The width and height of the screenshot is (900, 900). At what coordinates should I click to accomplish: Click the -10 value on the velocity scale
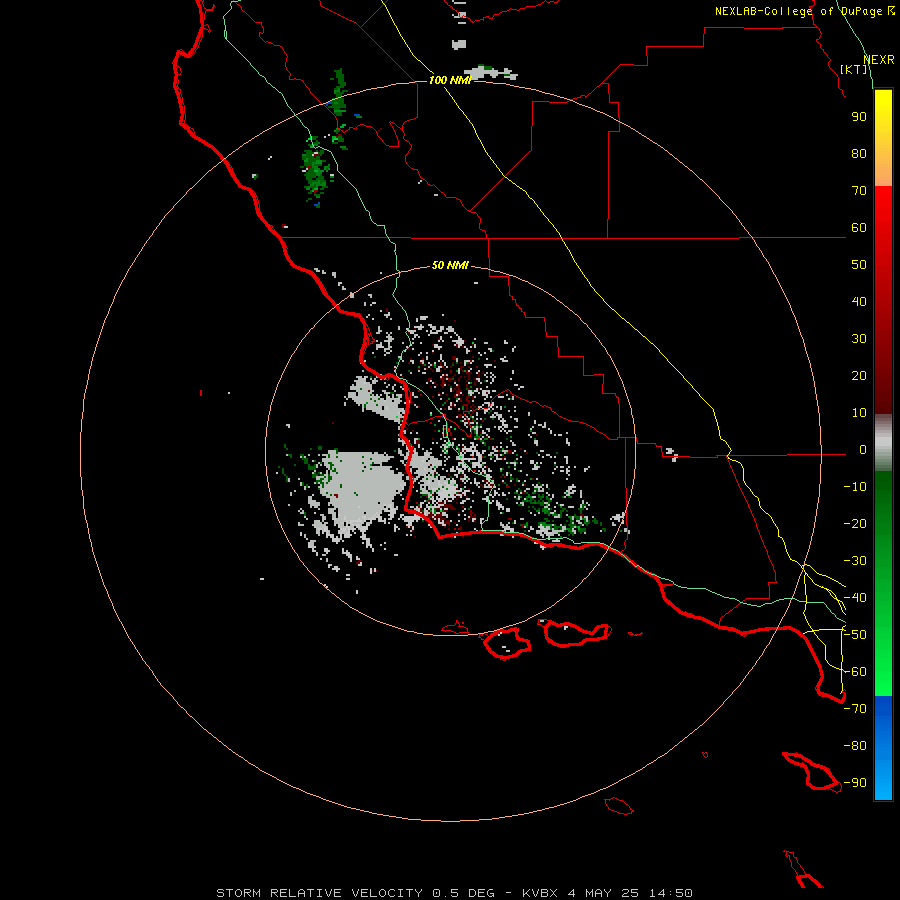tap(855, 487)
